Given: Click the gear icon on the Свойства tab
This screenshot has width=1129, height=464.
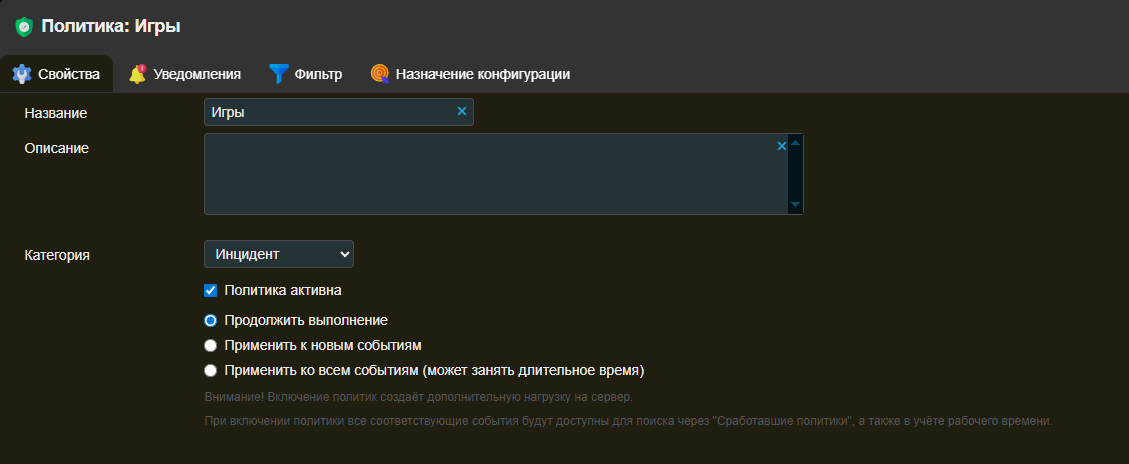Looking at the screenshot, I should click(x=22, y=74).
